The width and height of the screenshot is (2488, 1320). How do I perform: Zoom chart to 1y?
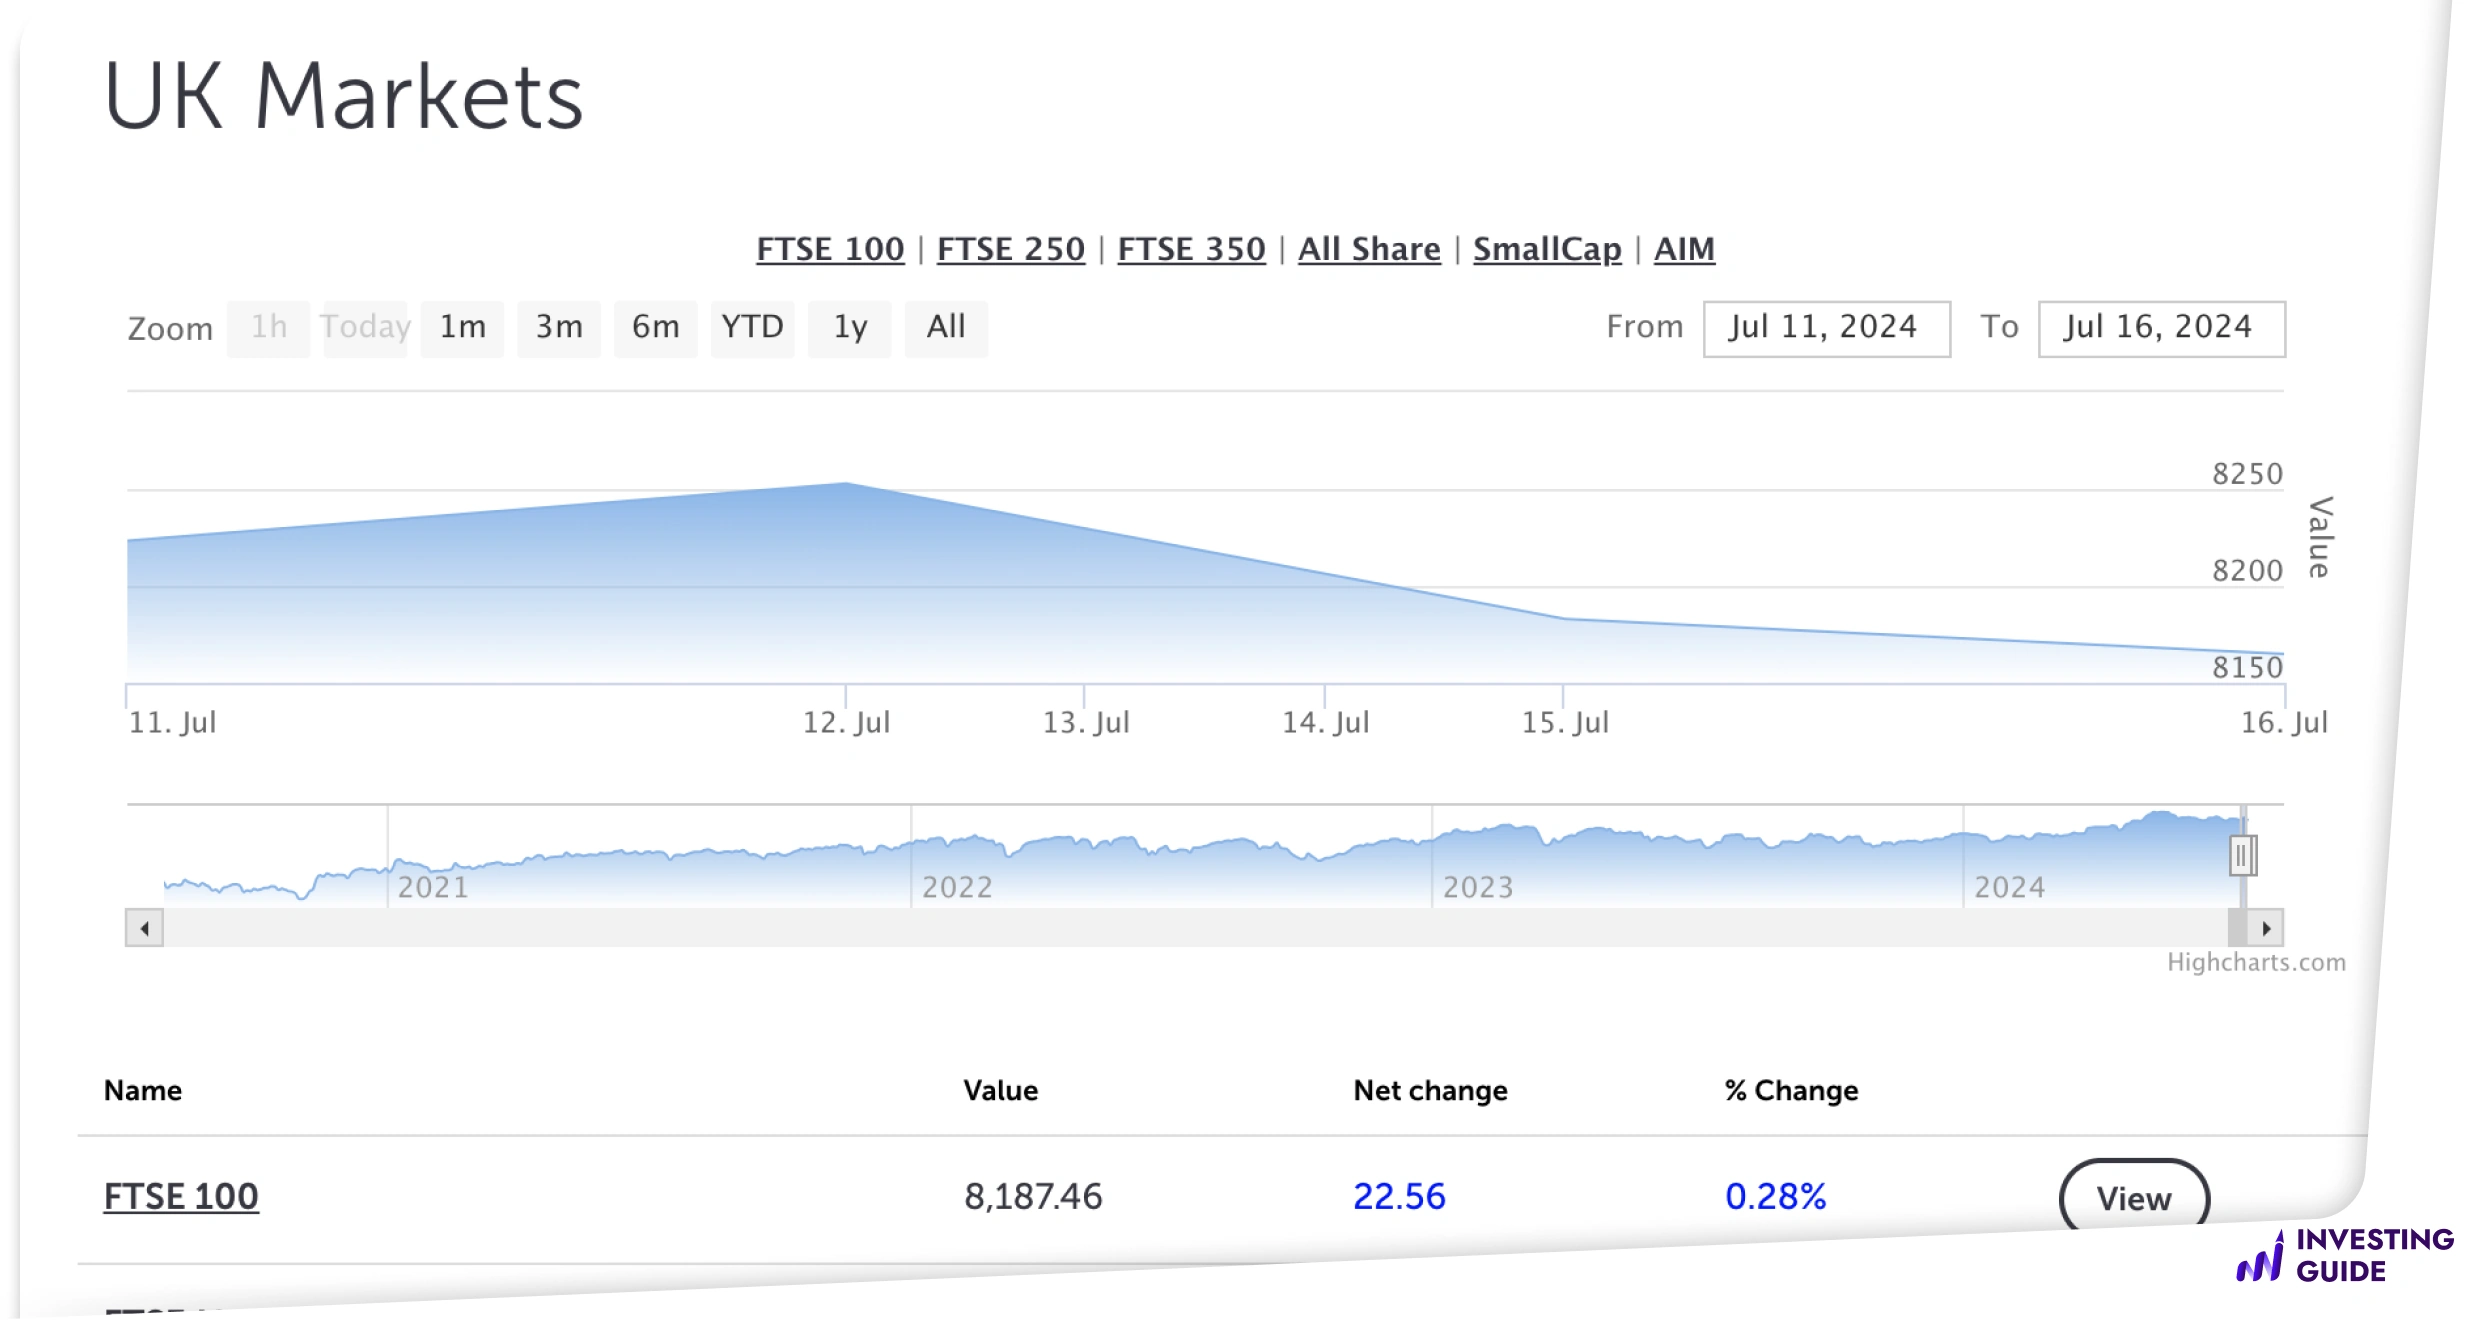pos(849,328)
